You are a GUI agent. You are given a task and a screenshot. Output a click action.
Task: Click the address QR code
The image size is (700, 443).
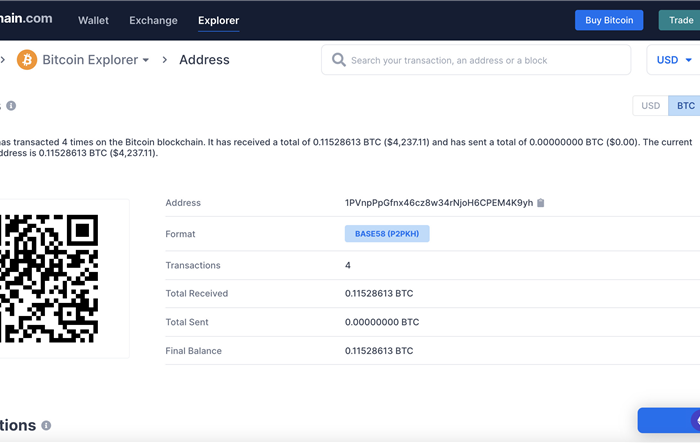(x=49, y=279)
